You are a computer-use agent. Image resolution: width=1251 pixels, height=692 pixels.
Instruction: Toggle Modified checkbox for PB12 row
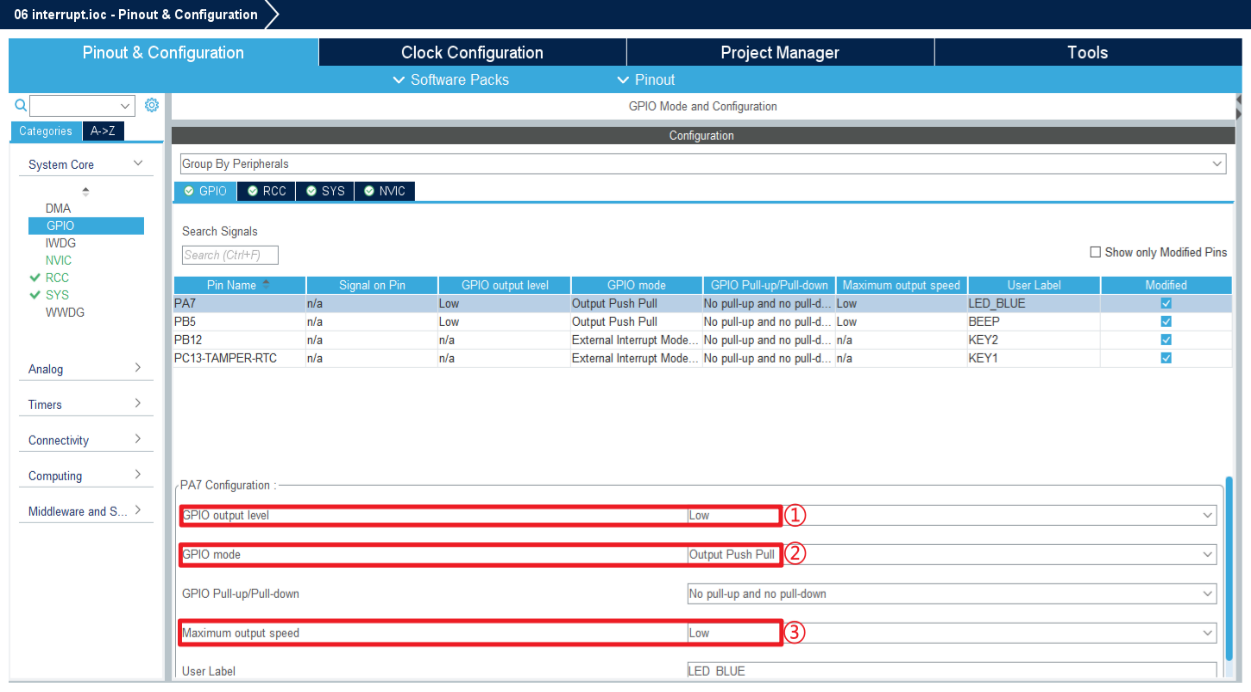point(1166,340)
